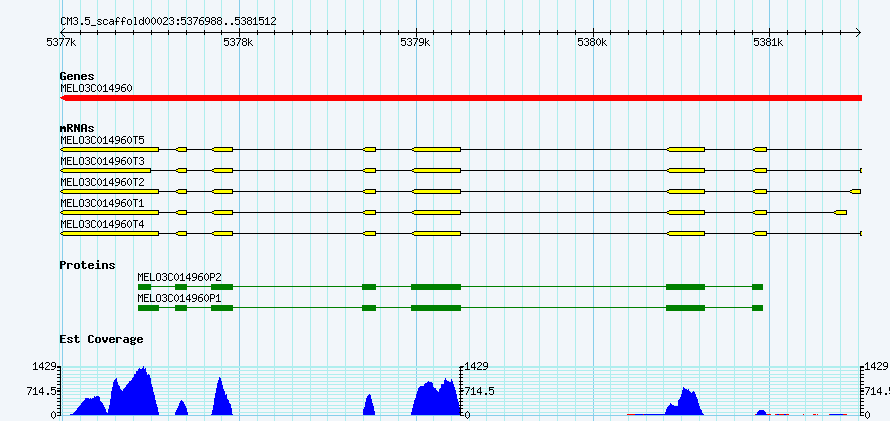The width and height of the screenshot is (890, 421).
Task: Click the 5378k ruler tick label
Action: pos(240,41)
